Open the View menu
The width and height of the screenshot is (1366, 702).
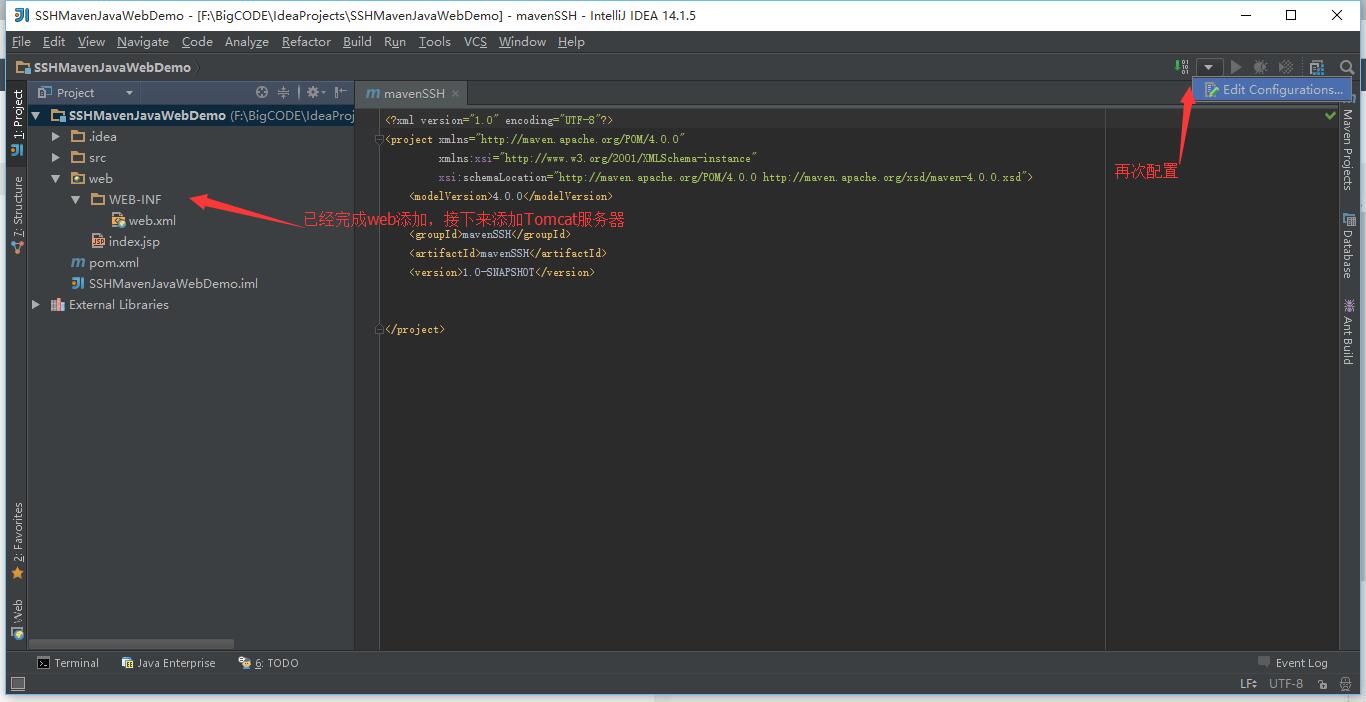pyautogui.click(x=91, y=42)
